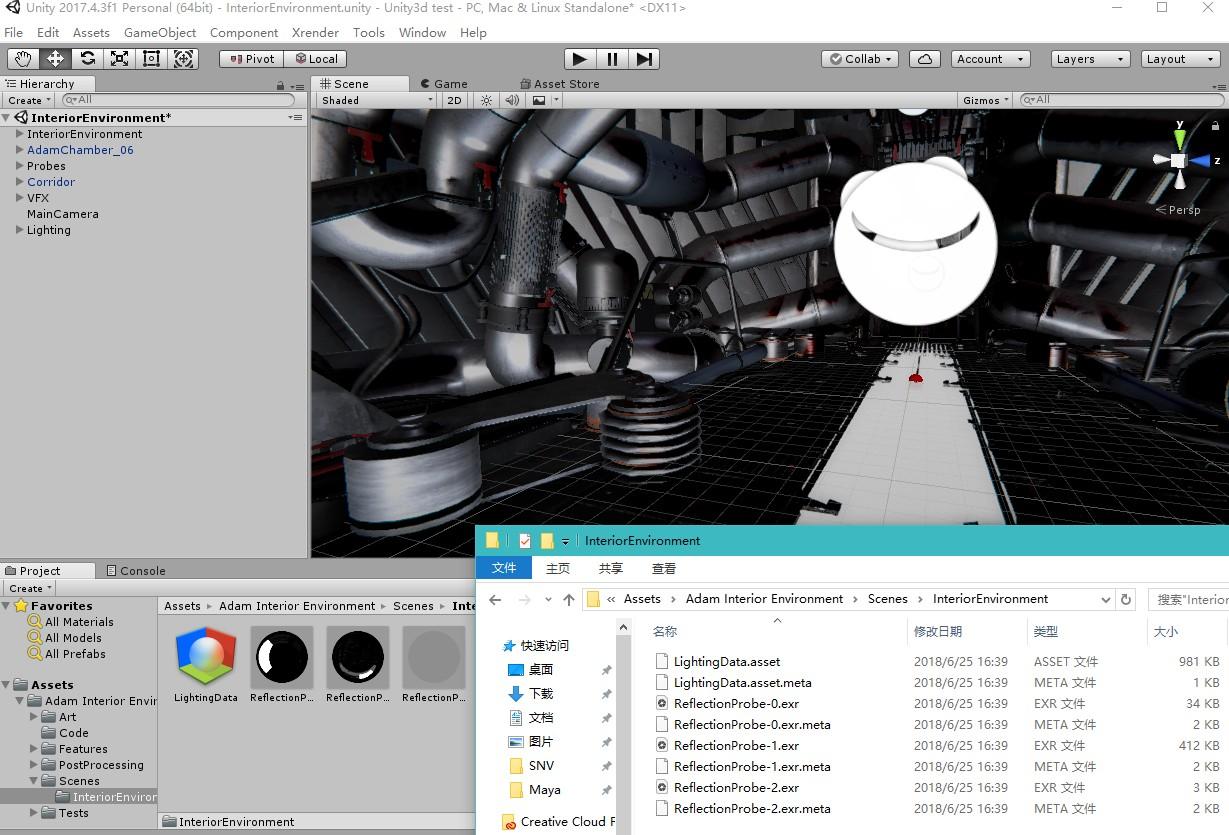Click Create in the Hierarchy panel
Image resolution: width=1229 pixels, height=835 pixels.
(27, 100)
